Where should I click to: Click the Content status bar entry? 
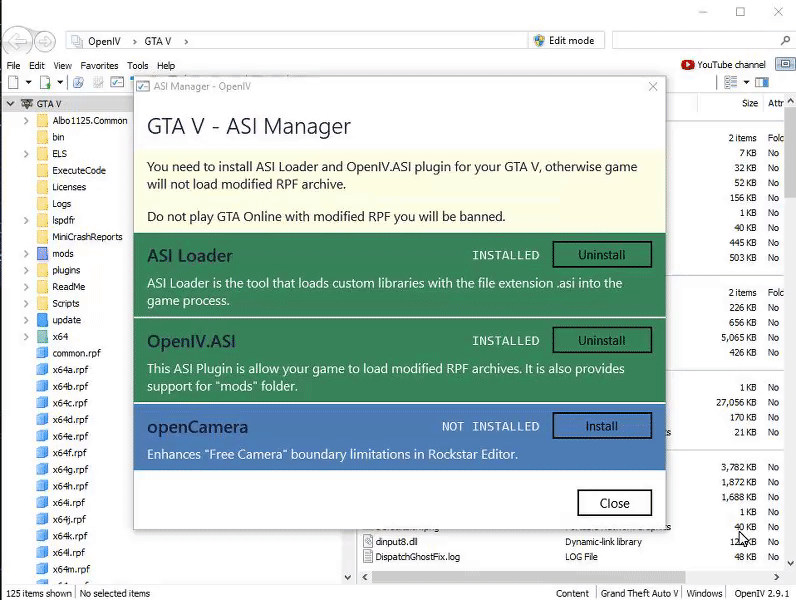pos(572,593)
